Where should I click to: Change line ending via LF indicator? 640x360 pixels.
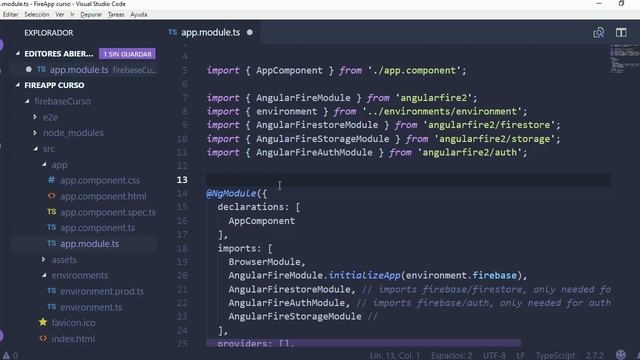[520, 356]
